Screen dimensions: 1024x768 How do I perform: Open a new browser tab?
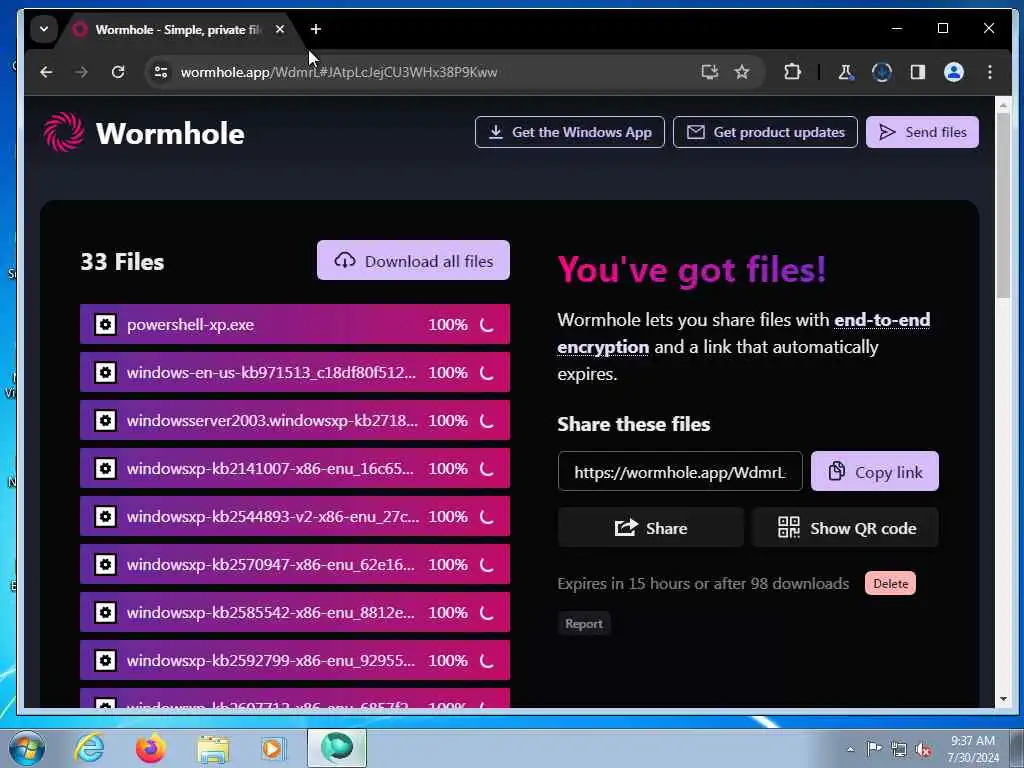pyautogui.click(x=315, y=29)
